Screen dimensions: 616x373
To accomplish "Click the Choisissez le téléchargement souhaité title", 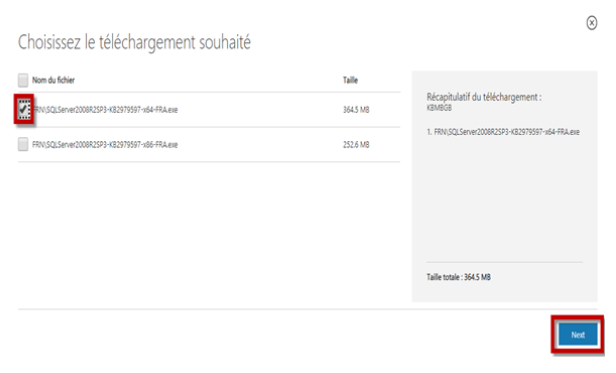I will pos(134,42).
